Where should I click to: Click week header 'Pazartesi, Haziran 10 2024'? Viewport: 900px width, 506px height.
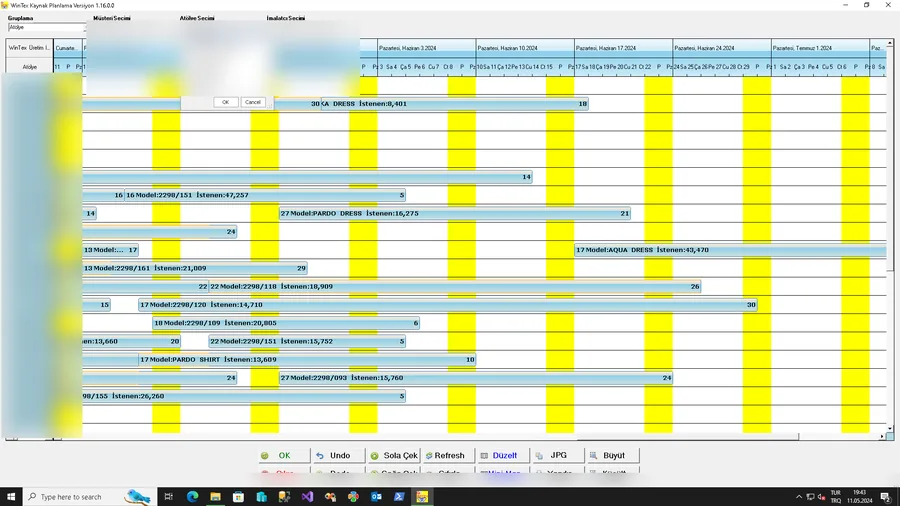525,48
